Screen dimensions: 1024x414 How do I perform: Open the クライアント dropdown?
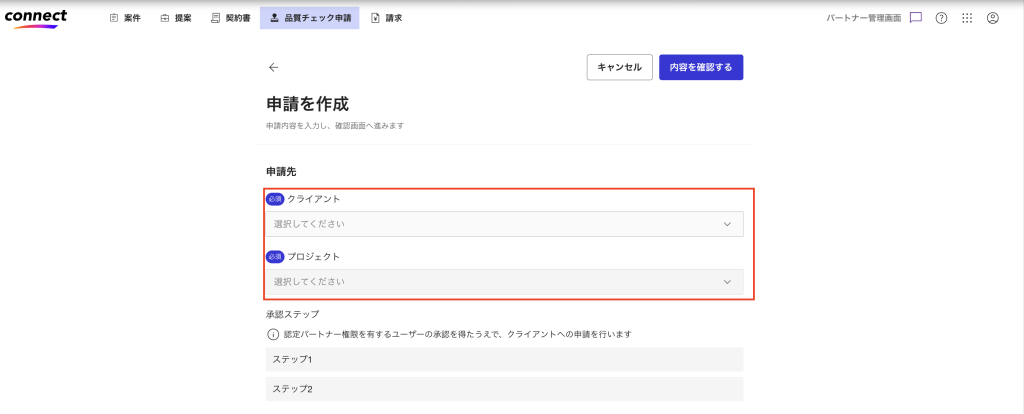(x=504, y=224)
